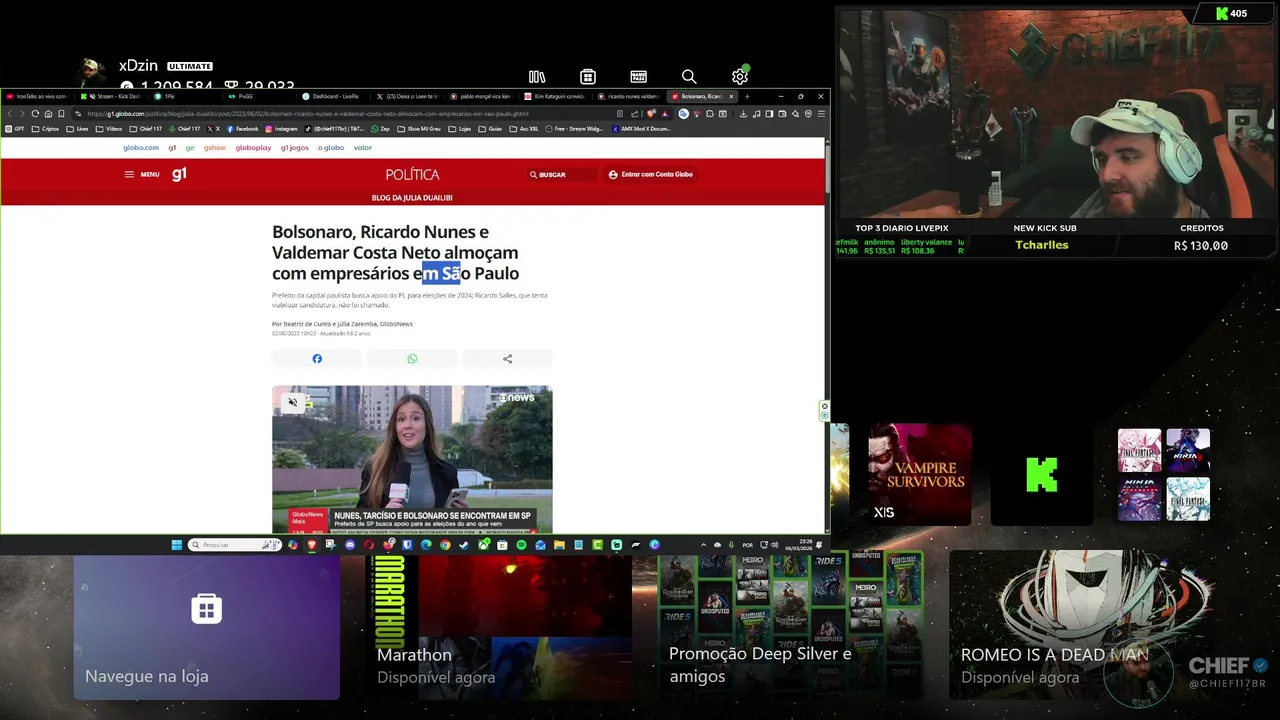Click Entrar com Conta Globo
Image resolution: width=1280 pixels, height=720 pixels.
651,174
